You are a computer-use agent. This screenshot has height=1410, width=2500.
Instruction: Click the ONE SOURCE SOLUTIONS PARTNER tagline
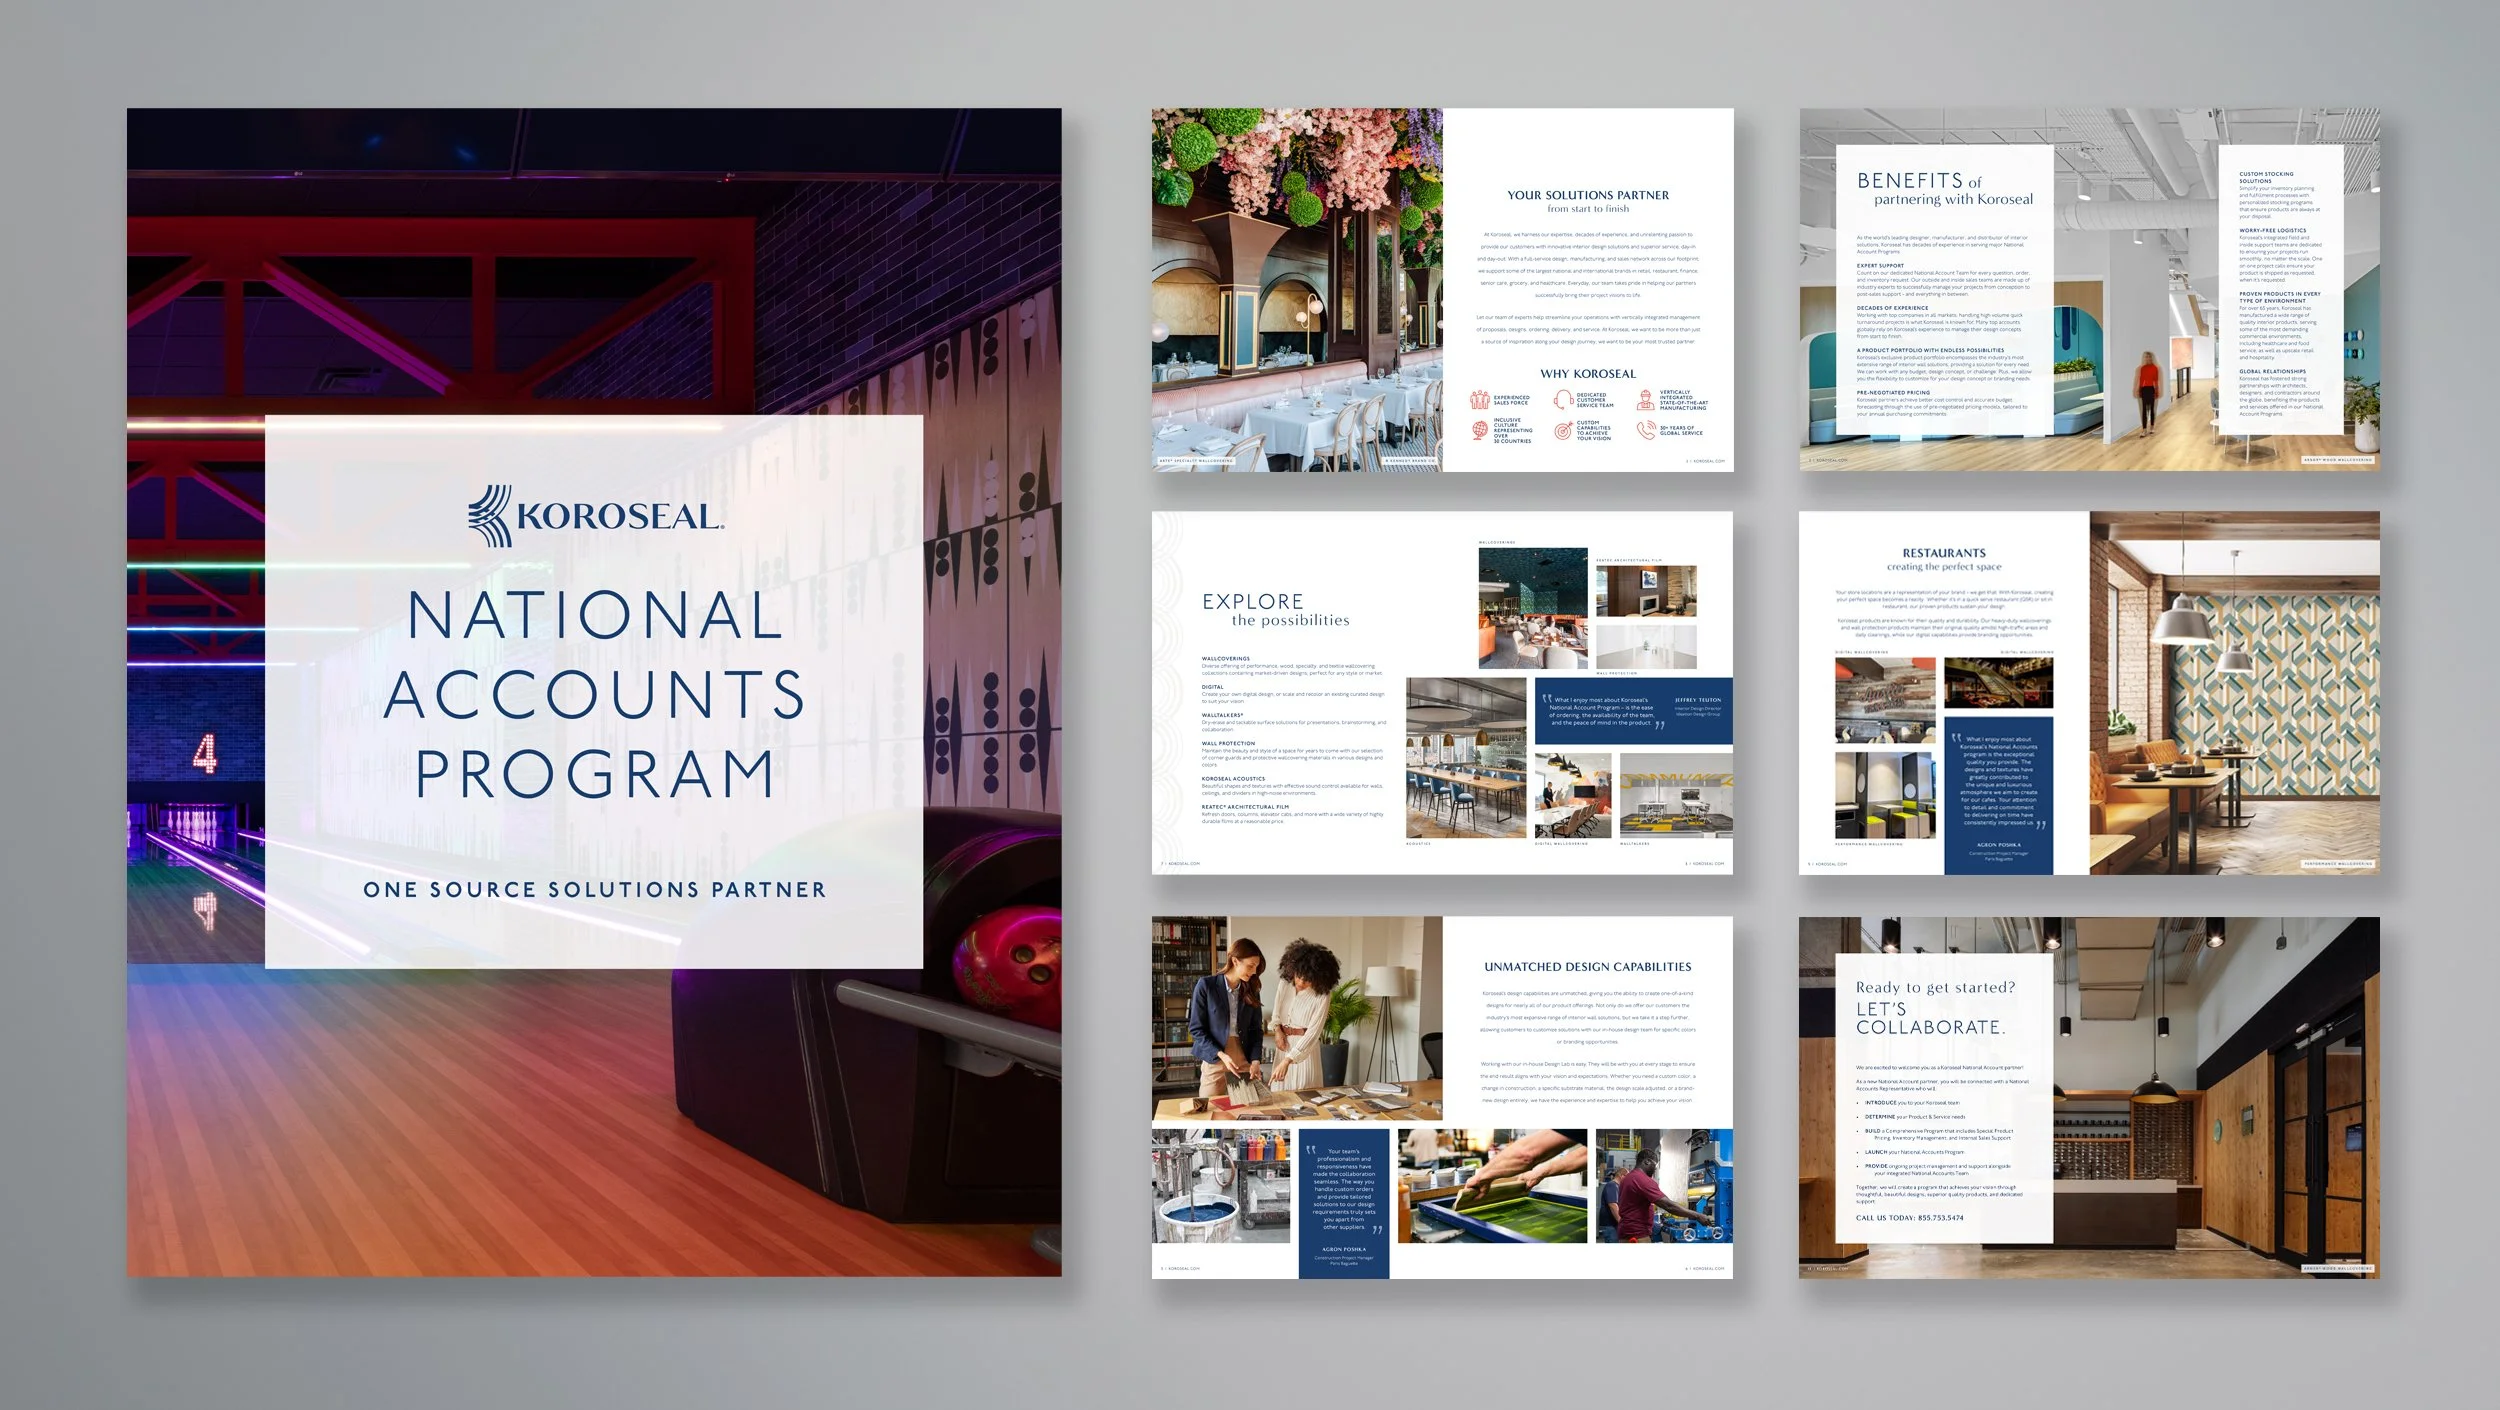594,889
